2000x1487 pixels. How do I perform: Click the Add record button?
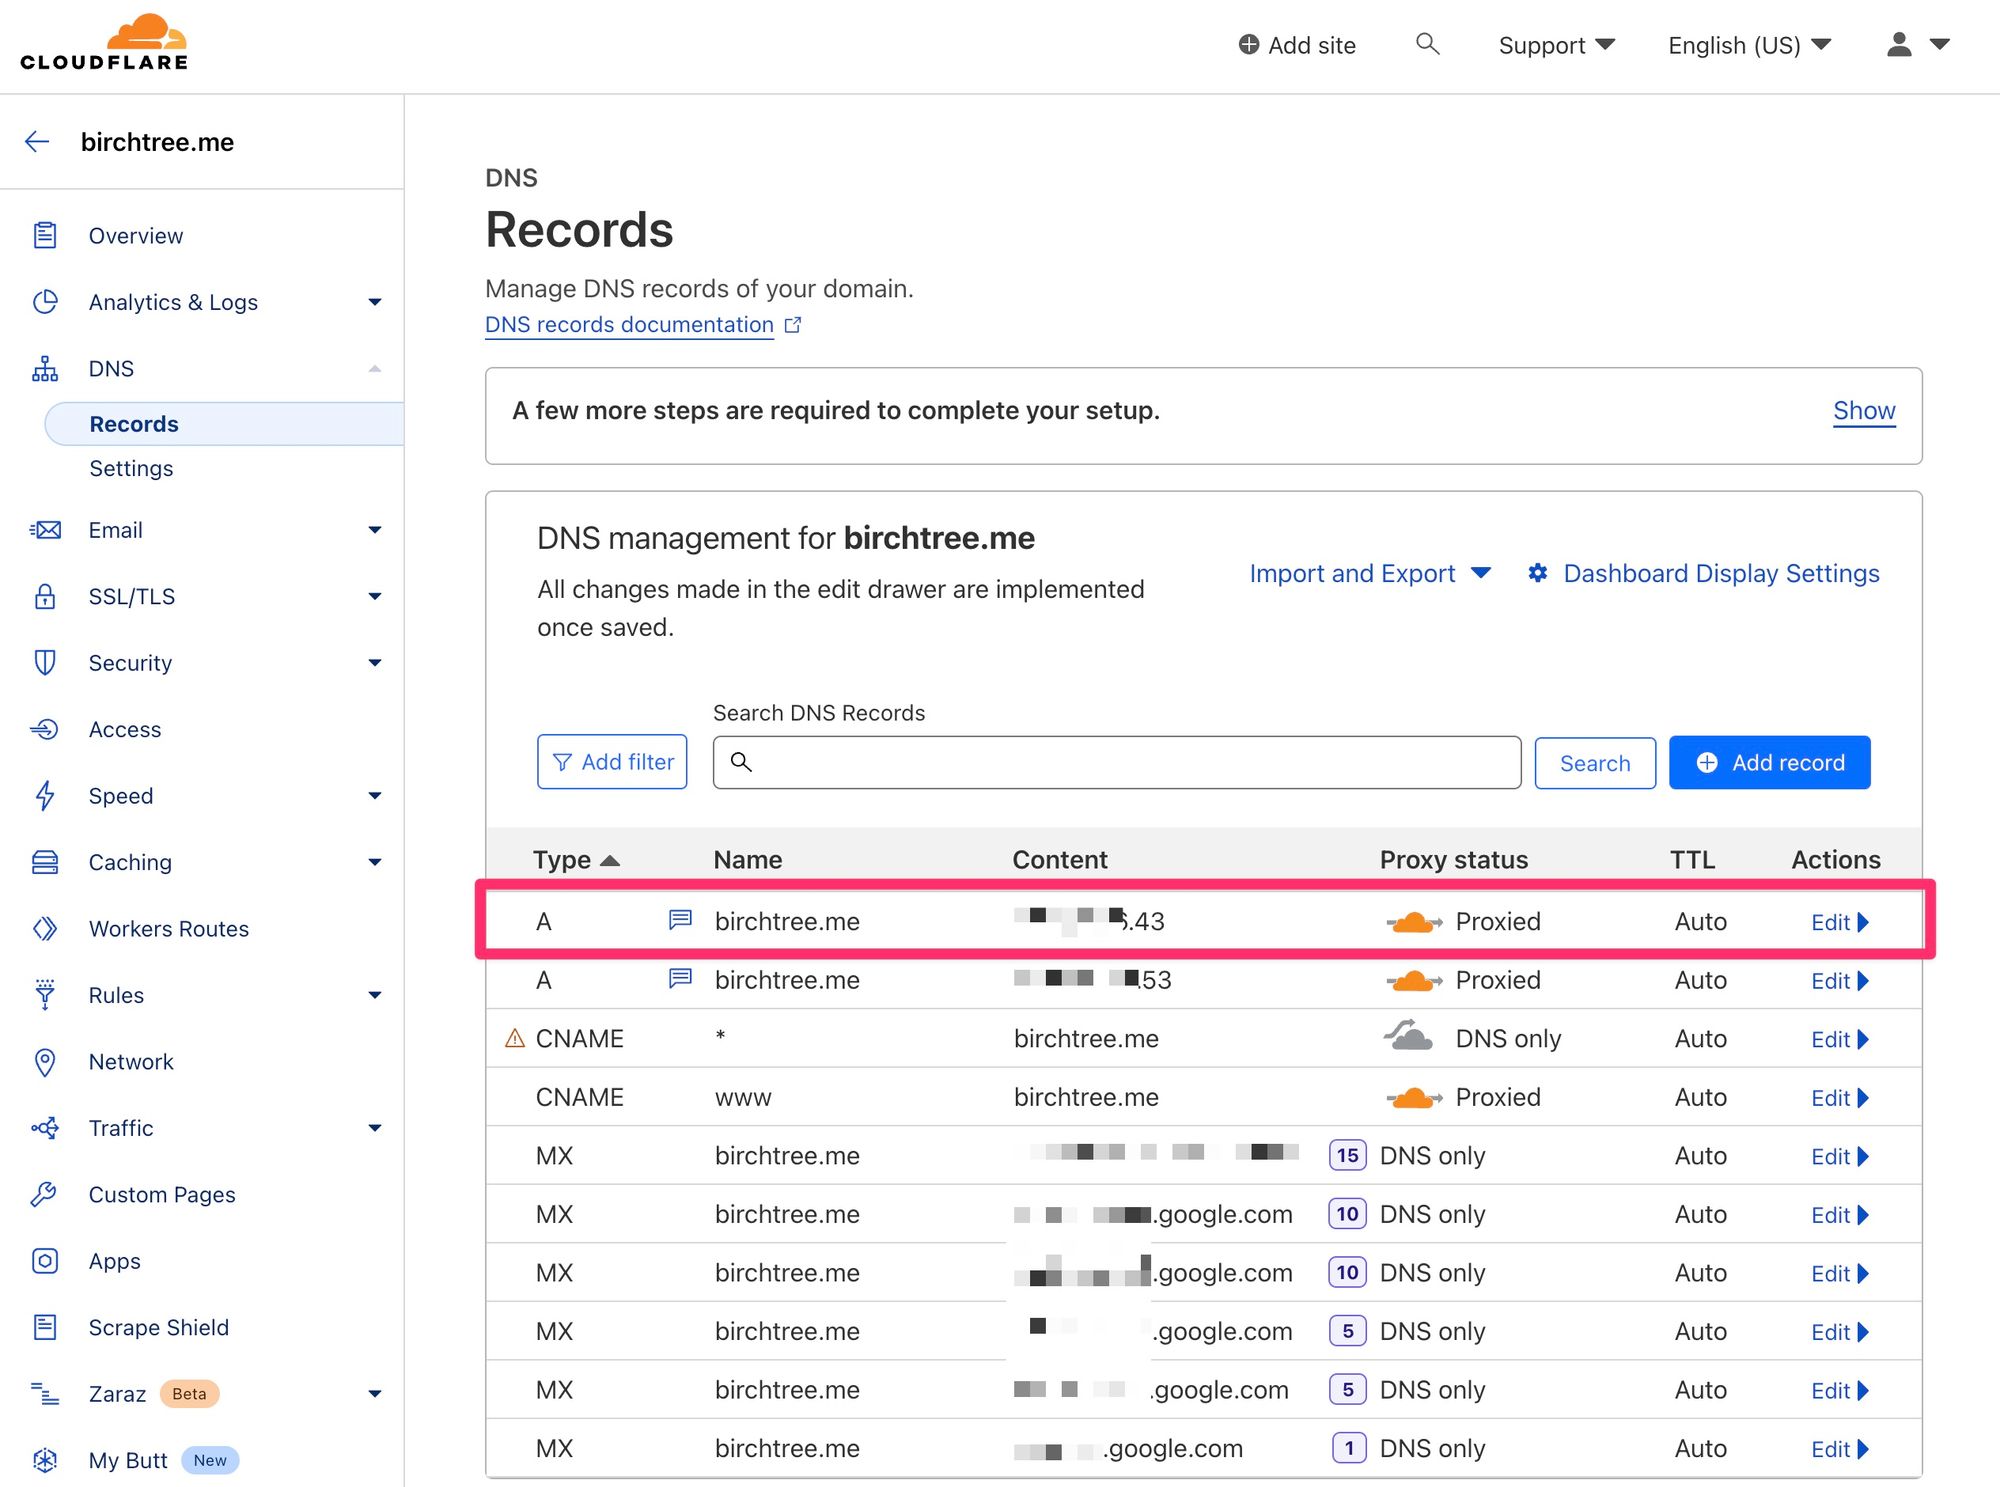pyautogui.click(x=1768, y=762)
